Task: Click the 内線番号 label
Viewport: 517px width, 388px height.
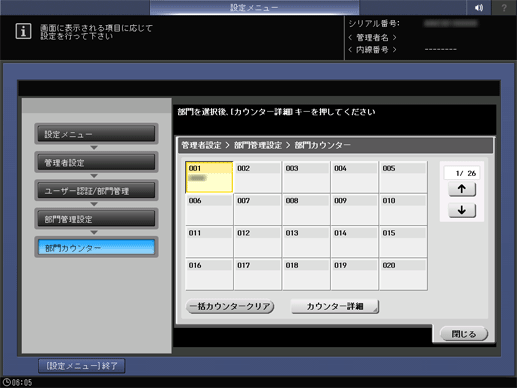Action: pos(372,50)
